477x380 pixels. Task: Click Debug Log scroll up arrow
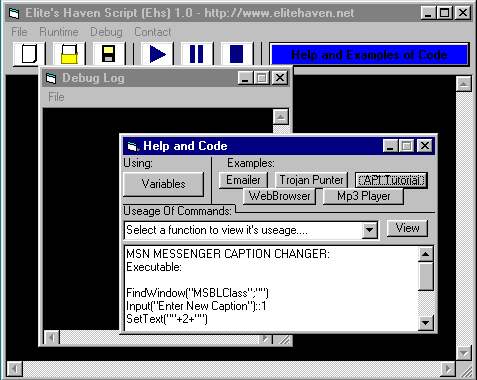point(281,117)
